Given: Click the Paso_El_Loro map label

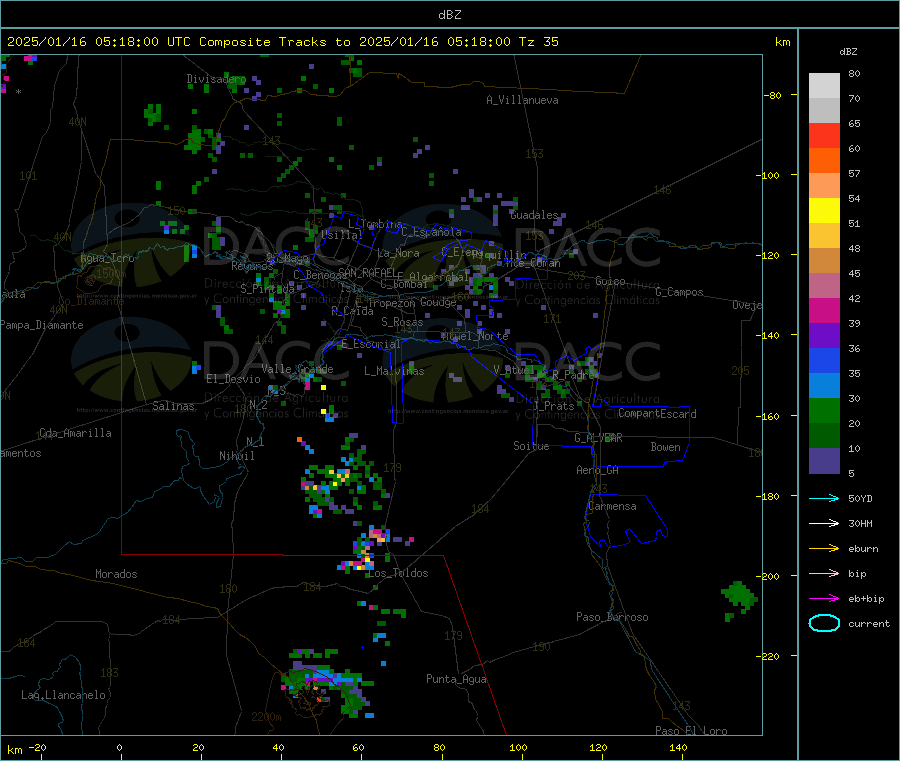Looking at the screenshot, I should pyautogui.click(x=691, y=731).
